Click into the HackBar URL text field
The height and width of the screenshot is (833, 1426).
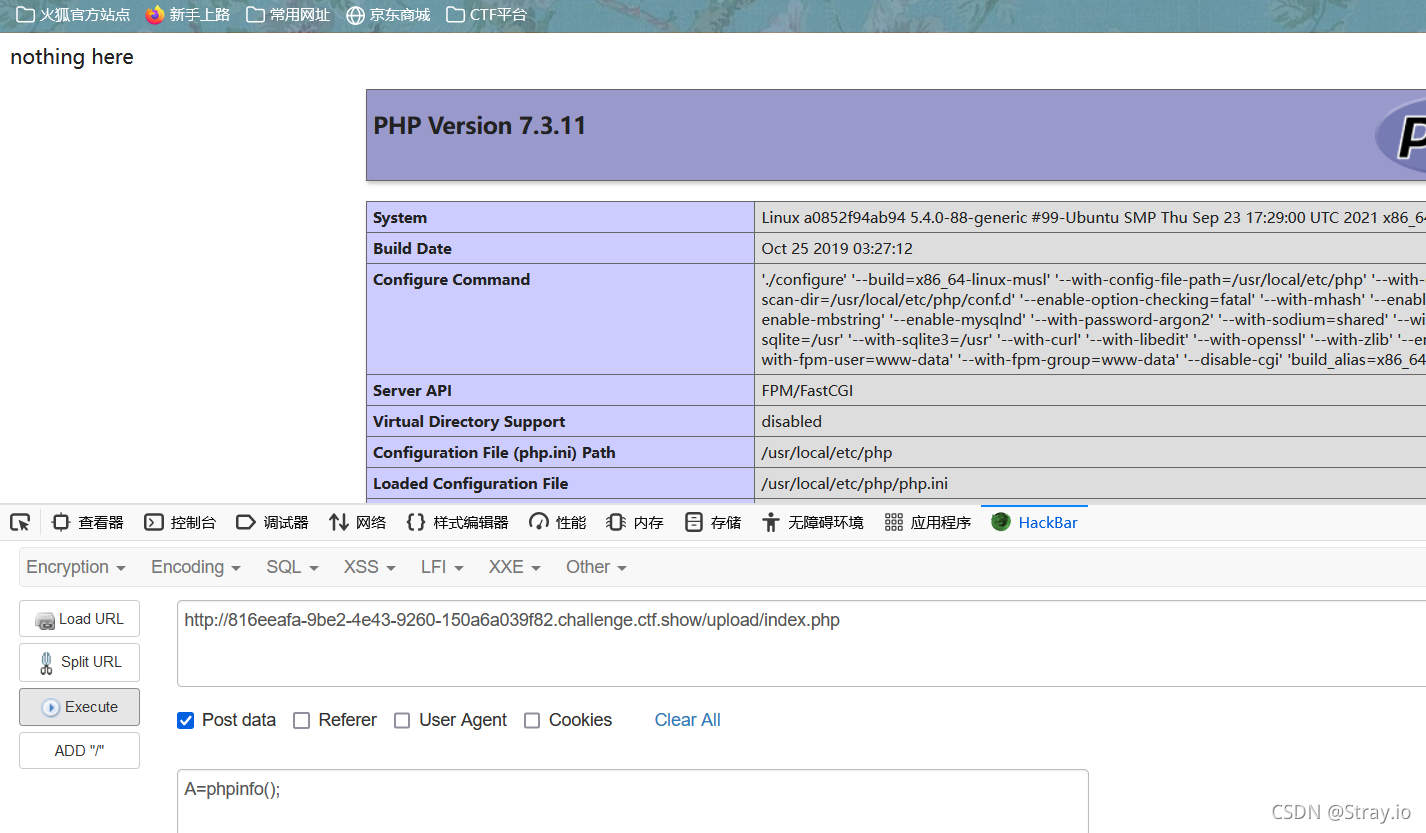coord(800,643)
